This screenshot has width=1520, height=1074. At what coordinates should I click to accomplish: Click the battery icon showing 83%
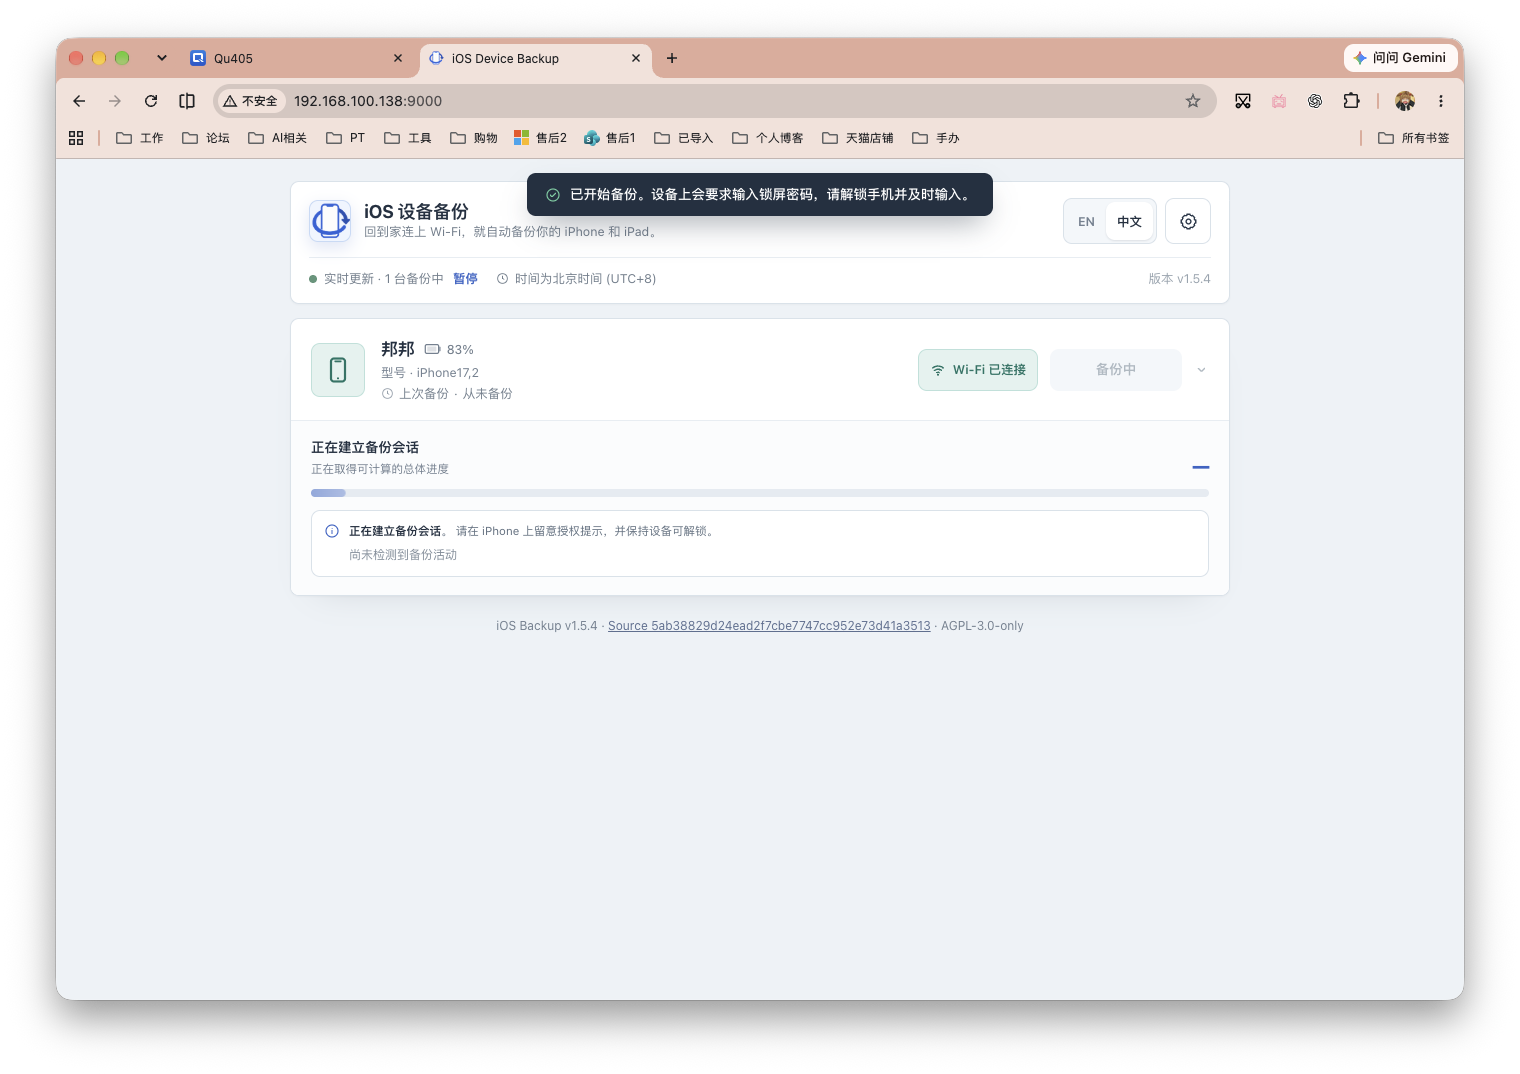pyautogui.click(x=432, y=349)
